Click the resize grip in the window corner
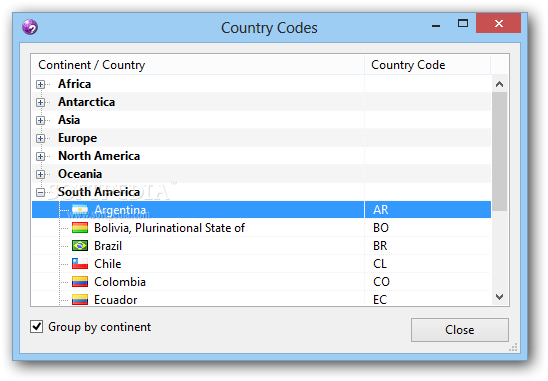Screen dimensions: 548x381 click(x=513, y=347)
